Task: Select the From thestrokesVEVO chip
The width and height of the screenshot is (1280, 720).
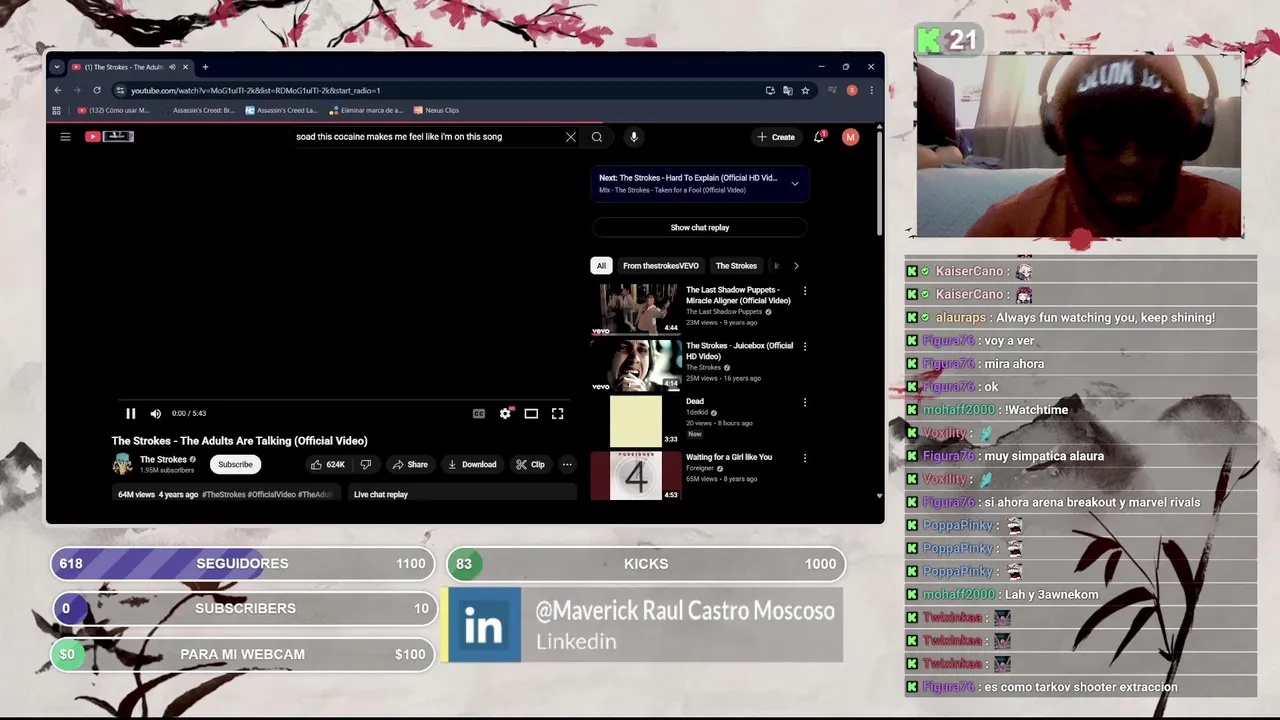Action: (660, 266)
